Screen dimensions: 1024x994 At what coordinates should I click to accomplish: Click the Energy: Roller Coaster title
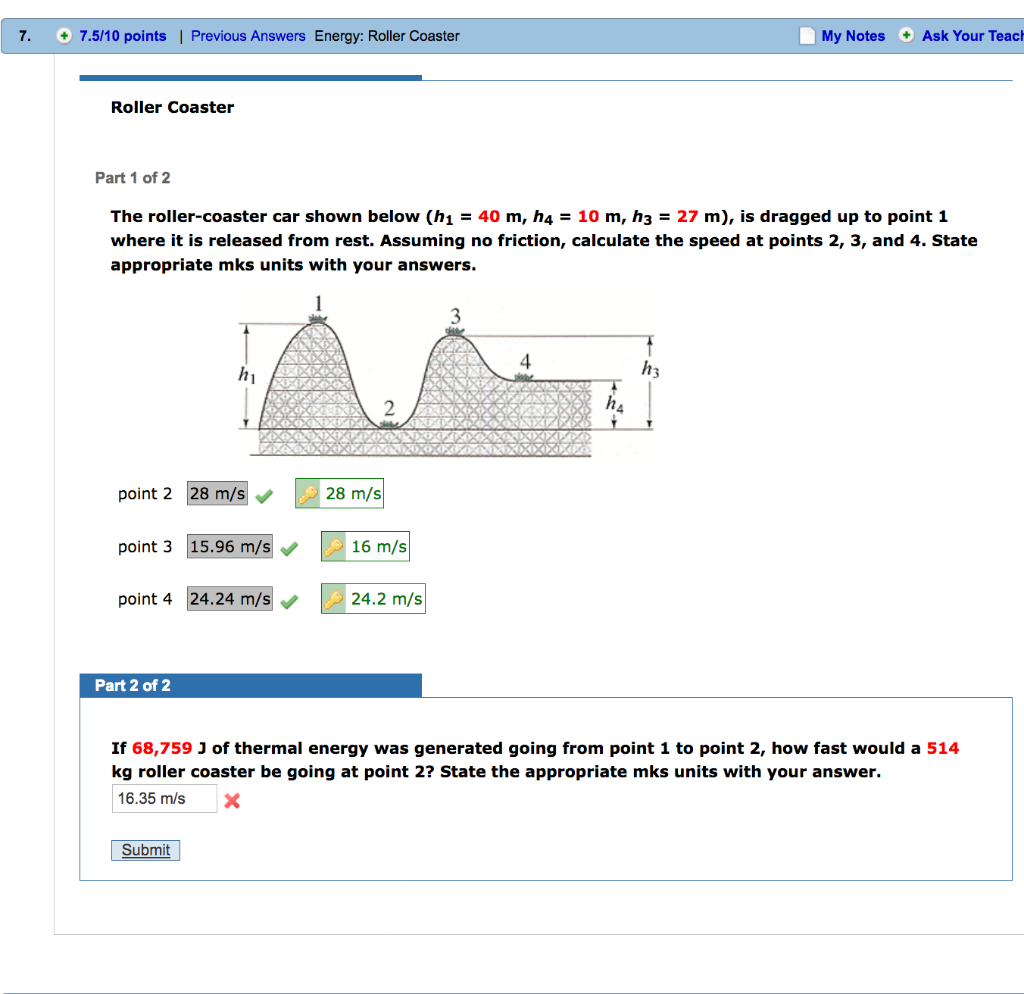387,36
